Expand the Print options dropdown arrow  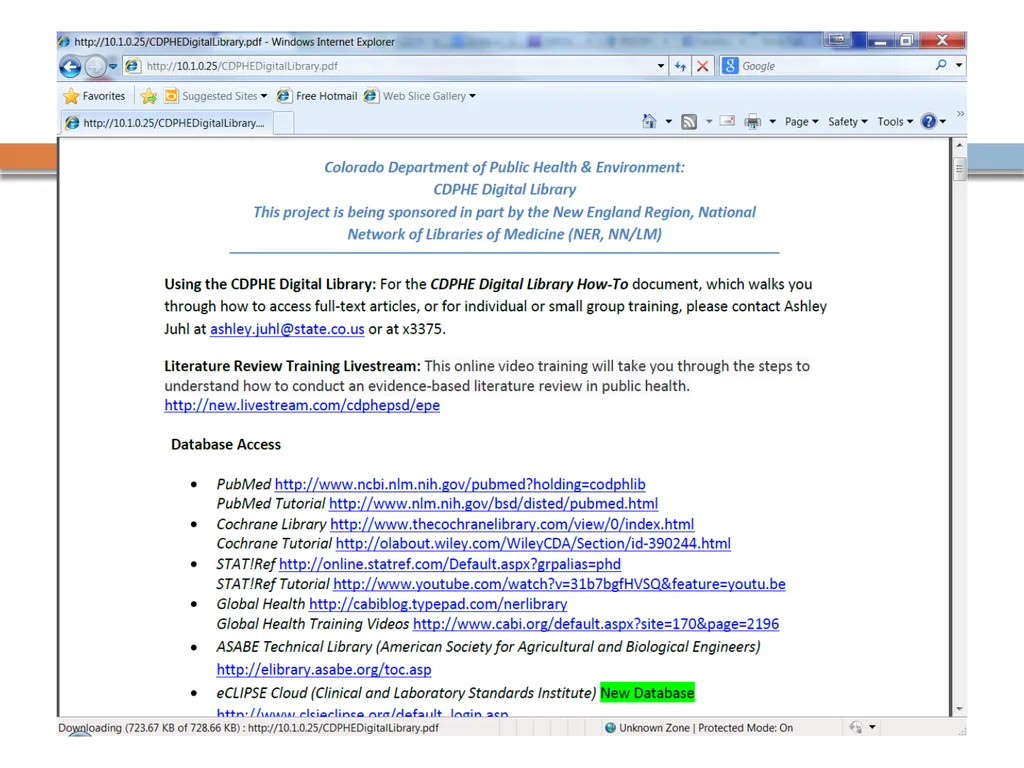(x=772, y=121)
